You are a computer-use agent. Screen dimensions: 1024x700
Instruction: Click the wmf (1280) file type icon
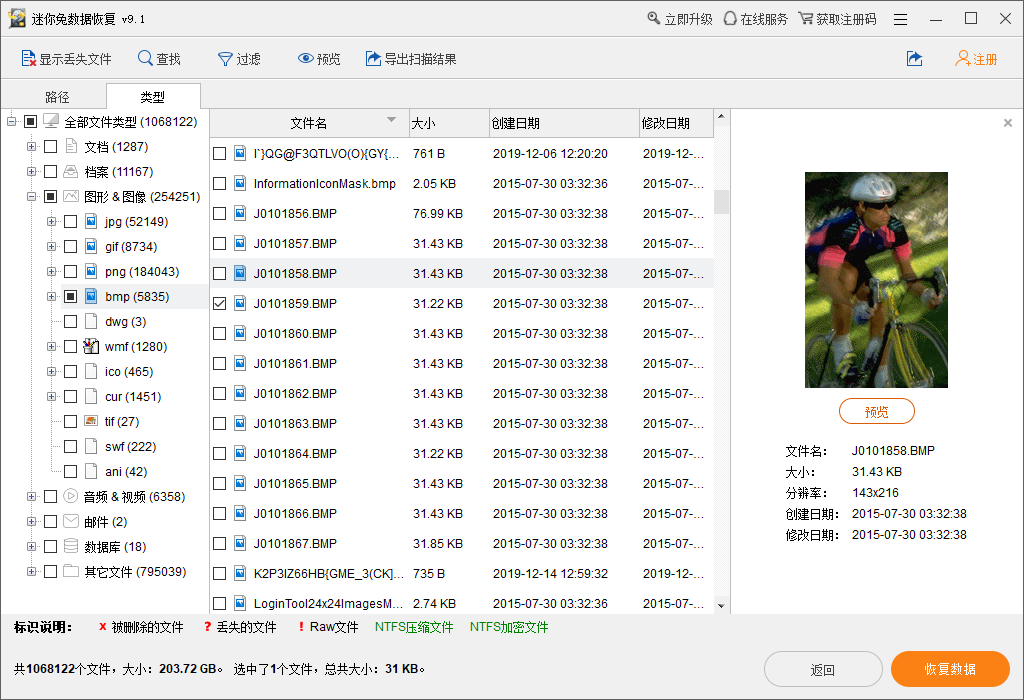click(91, 346)
